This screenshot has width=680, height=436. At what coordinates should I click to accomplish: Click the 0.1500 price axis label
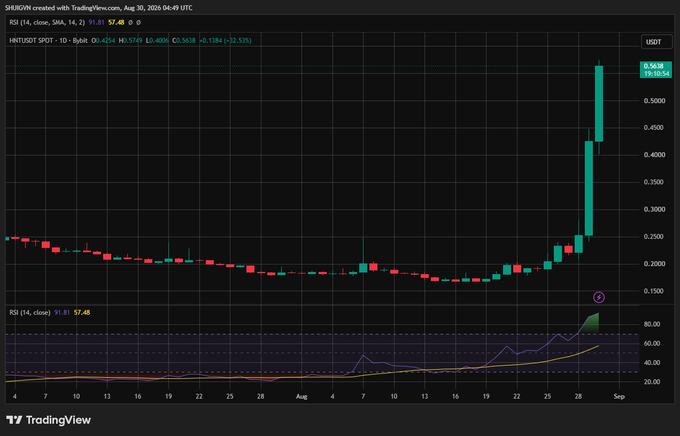pos(654,291)
